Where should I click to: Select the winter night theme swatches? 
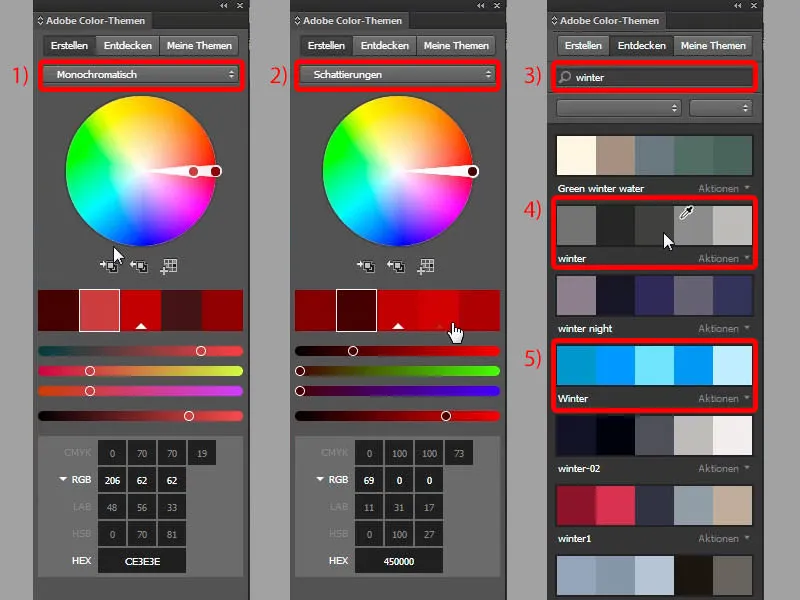[x=654, y=295]
